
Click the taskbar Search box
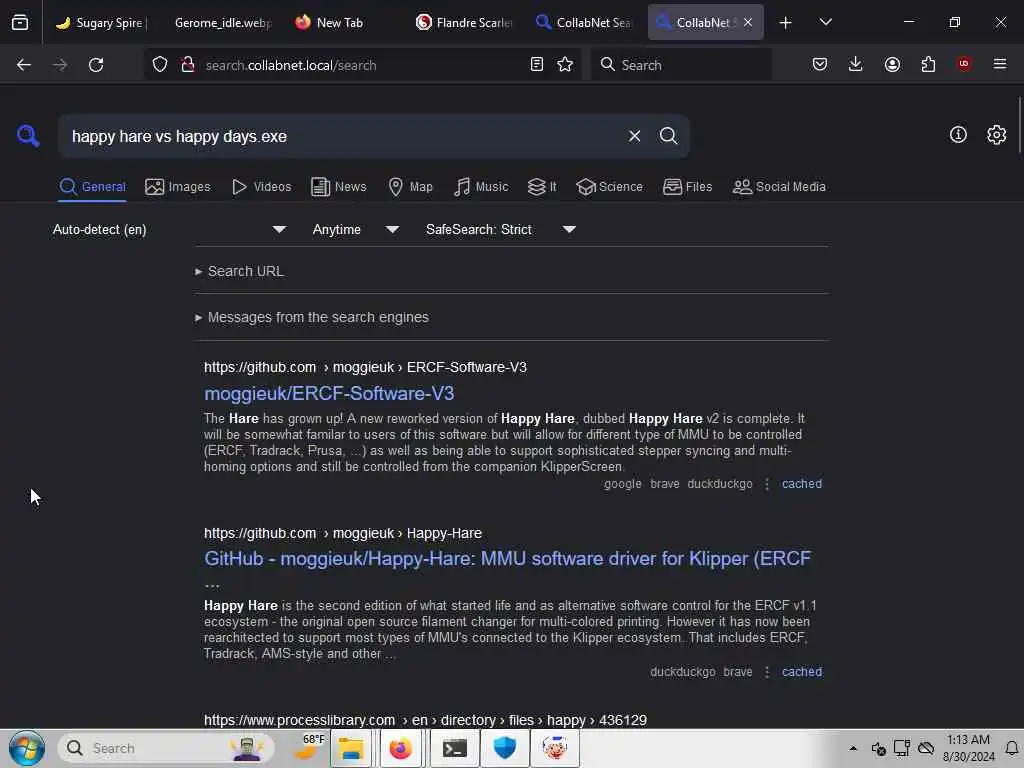pos(166,748)
